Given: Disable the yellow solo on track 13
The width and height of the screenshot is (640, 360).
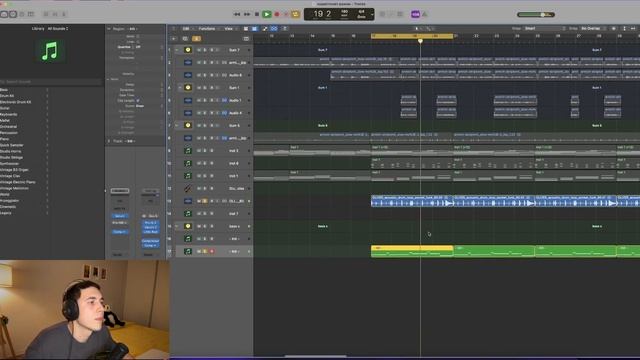Looking at the screenshot, I should [x=205, y=201].
